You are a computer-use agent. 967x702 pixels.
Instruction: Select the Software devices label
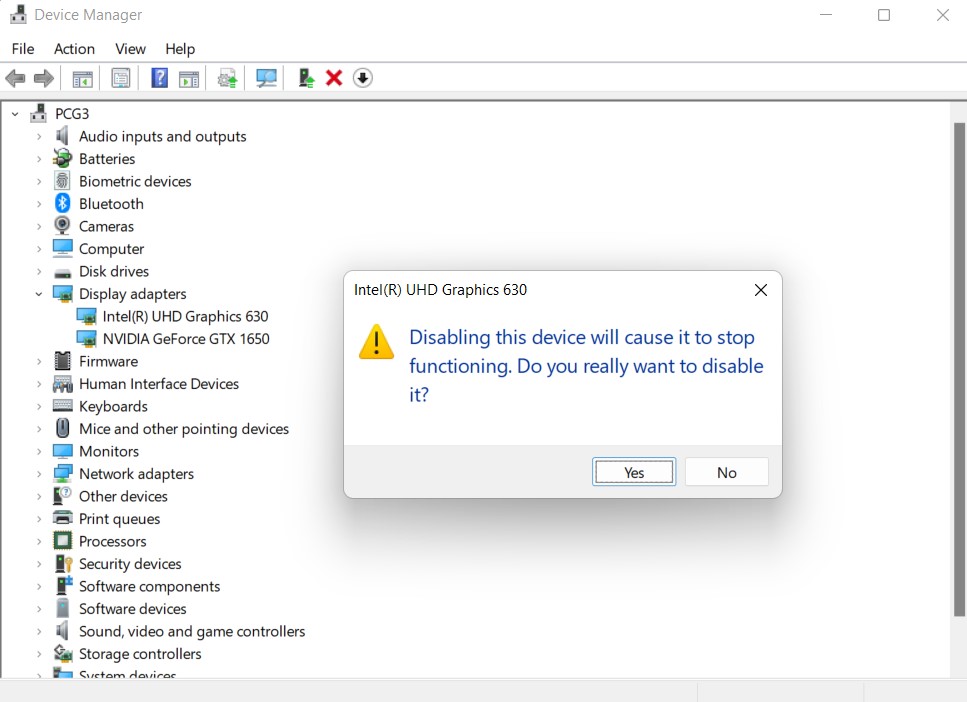pos(133,609)
